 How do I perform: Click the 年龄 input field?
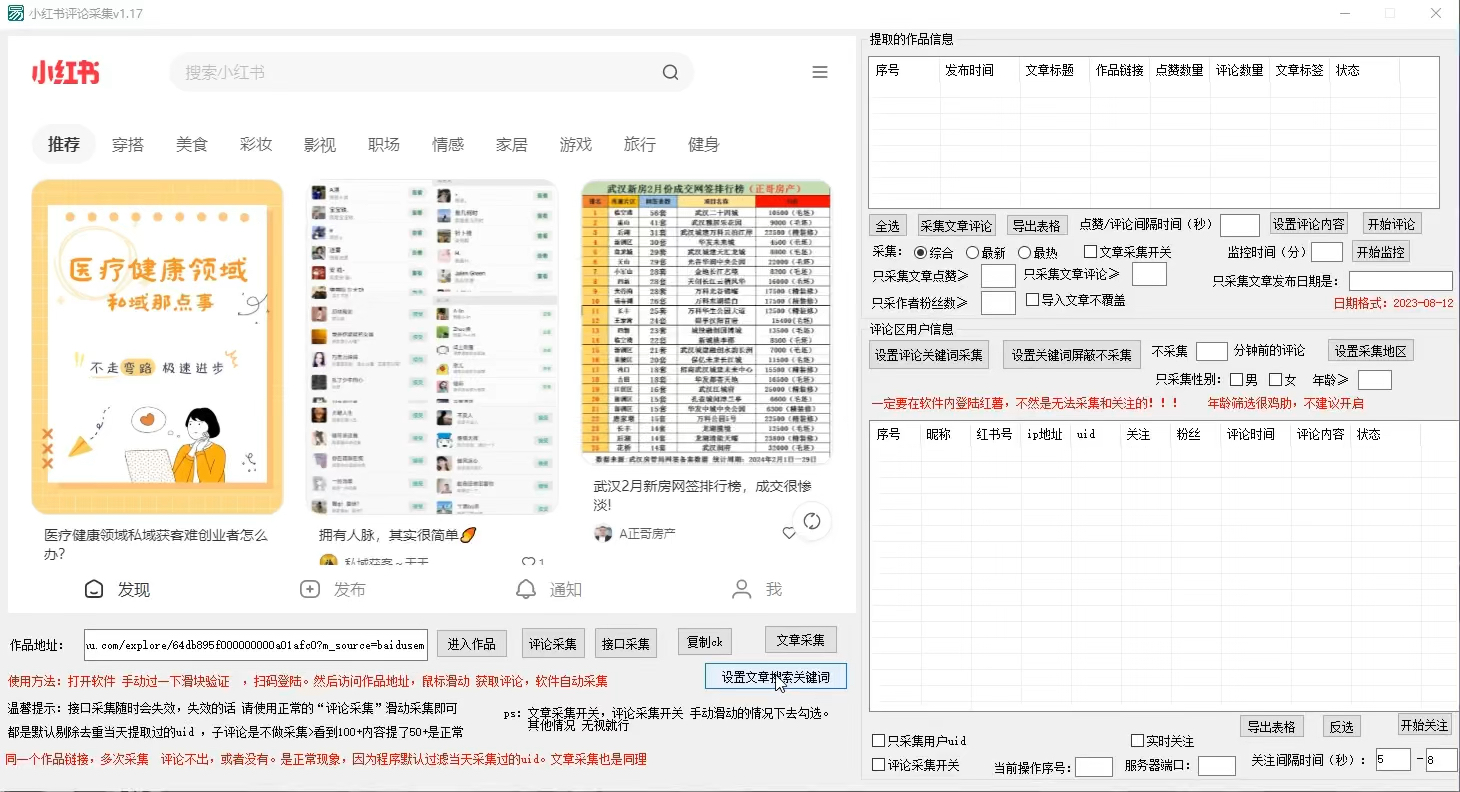coord(1375,380)
